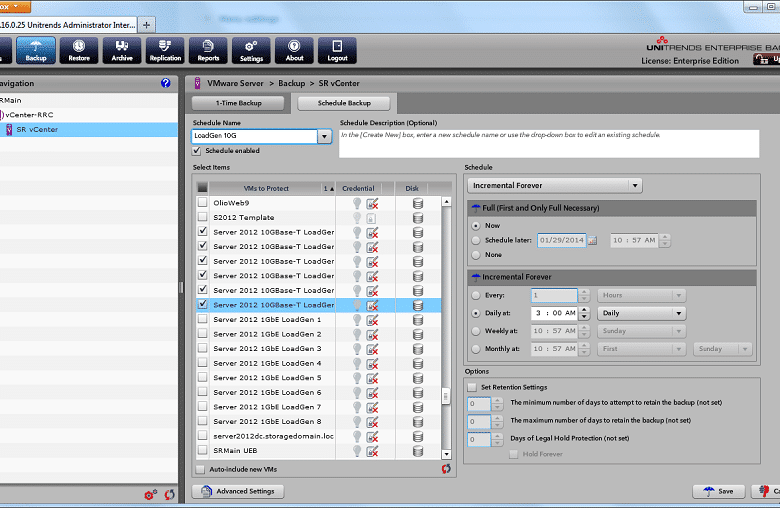The image size is (780, 508).
Task: Select the Full backup Now radio
Action: (476, 225)
